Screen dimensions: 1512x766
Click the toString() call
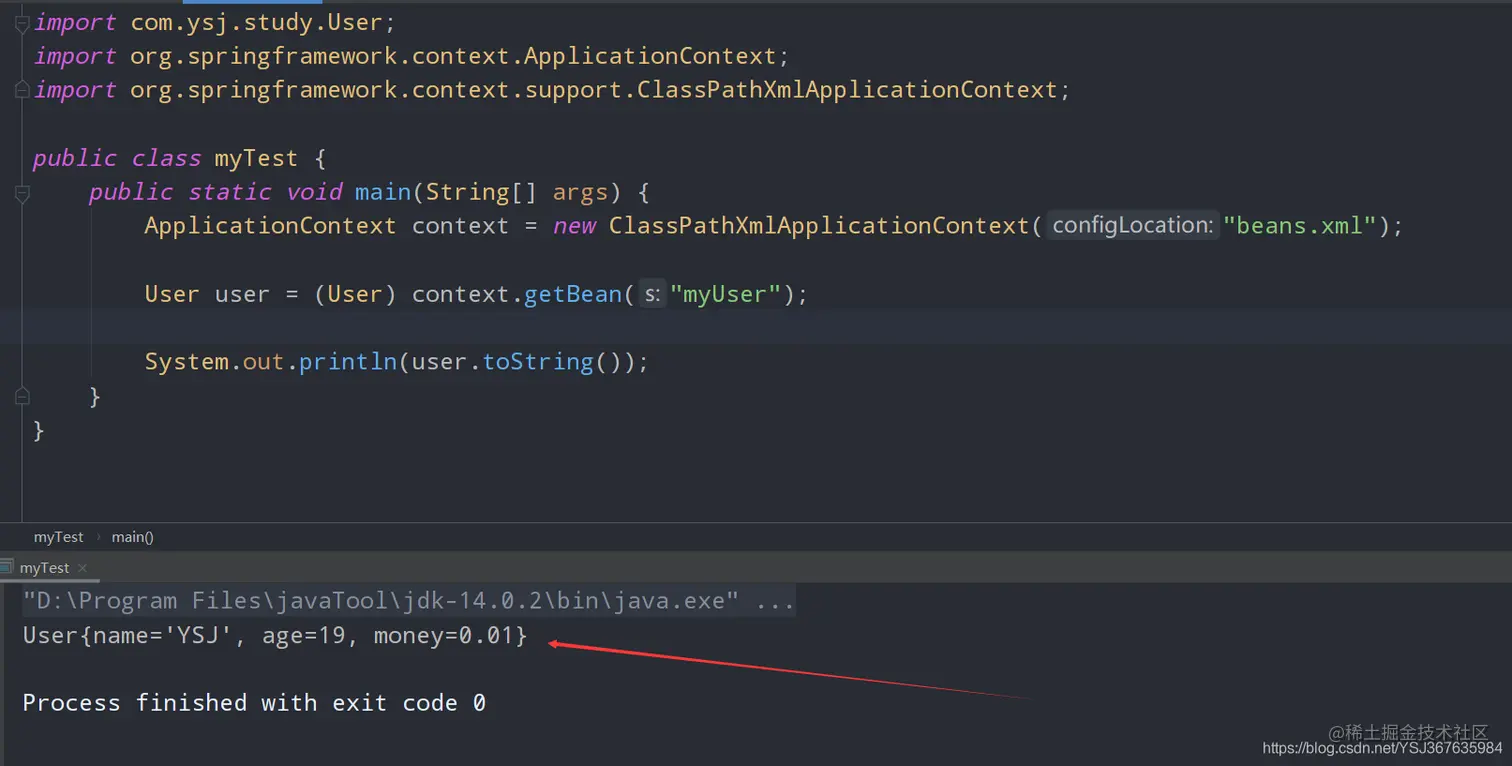(552, 362)
